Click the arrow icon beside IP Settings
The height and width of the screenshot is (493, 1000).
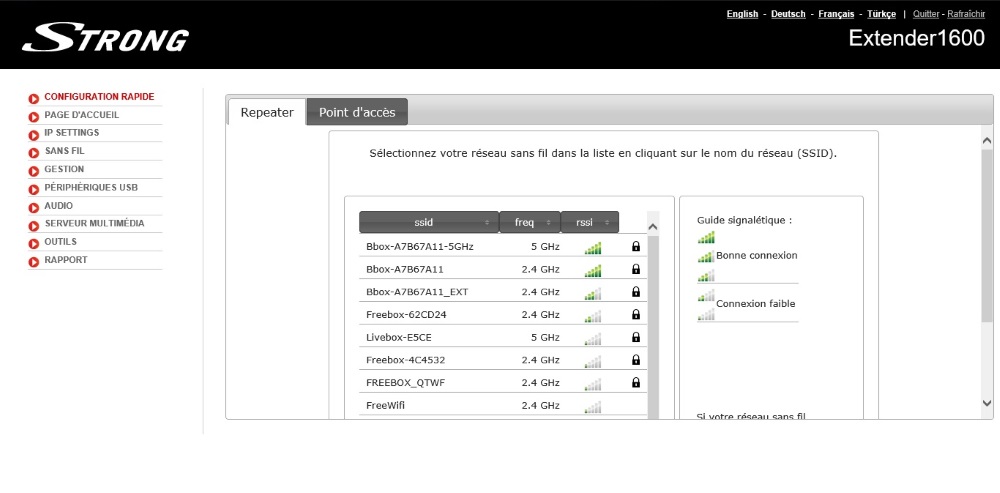tap(34, 135)
